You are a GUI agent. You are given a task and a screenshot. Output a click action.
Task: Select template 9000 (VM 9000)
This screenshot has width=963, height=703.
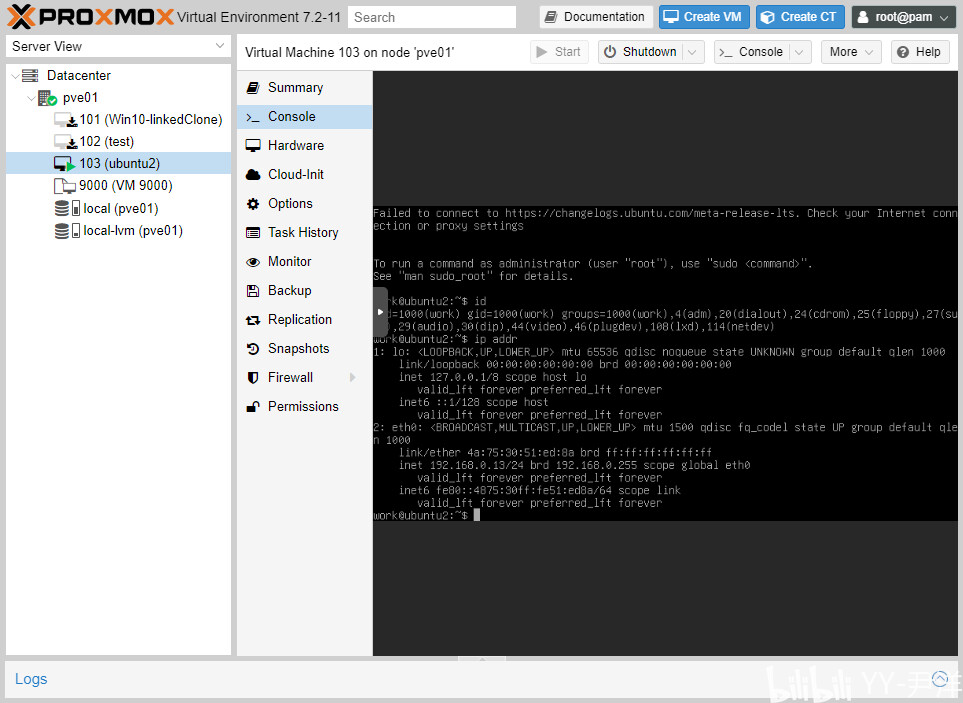pos(125,185)
